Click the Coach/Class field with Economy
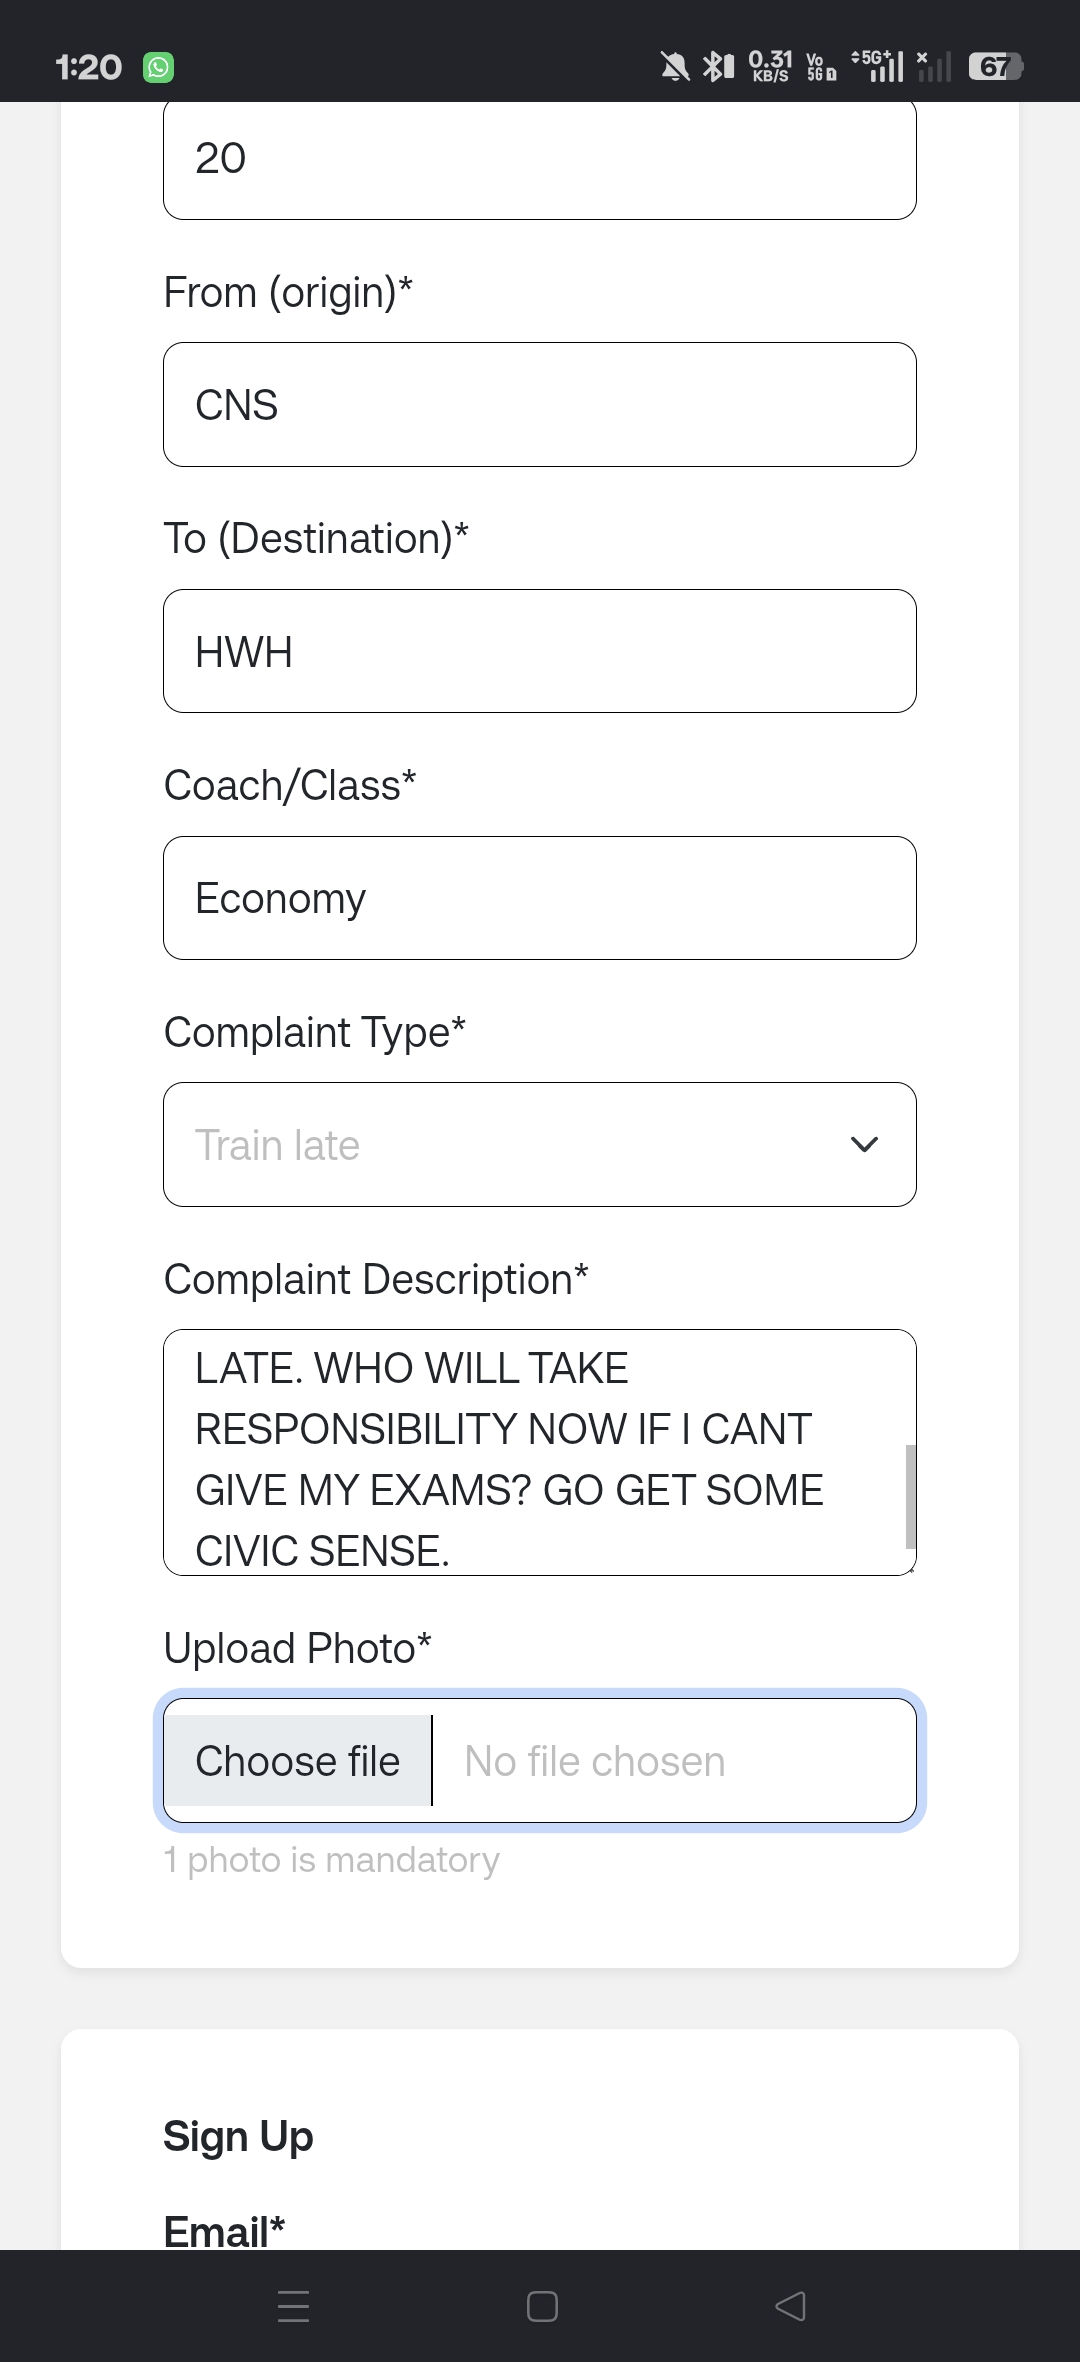Image resolution: width=1080 pixels, height=2362 pixels. (540, 898)
